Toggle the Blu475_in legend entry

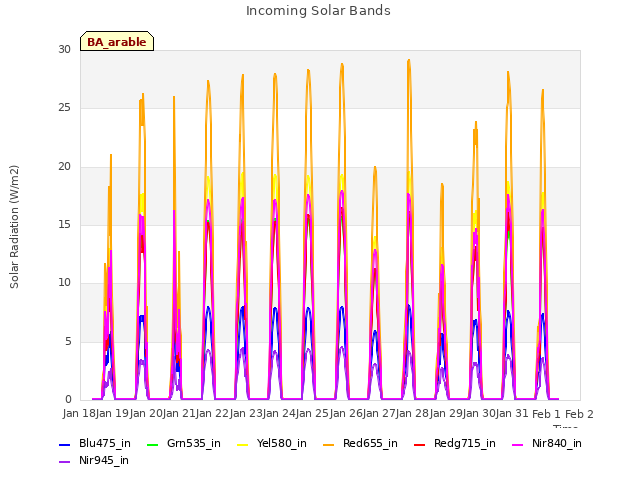point(95,443)
